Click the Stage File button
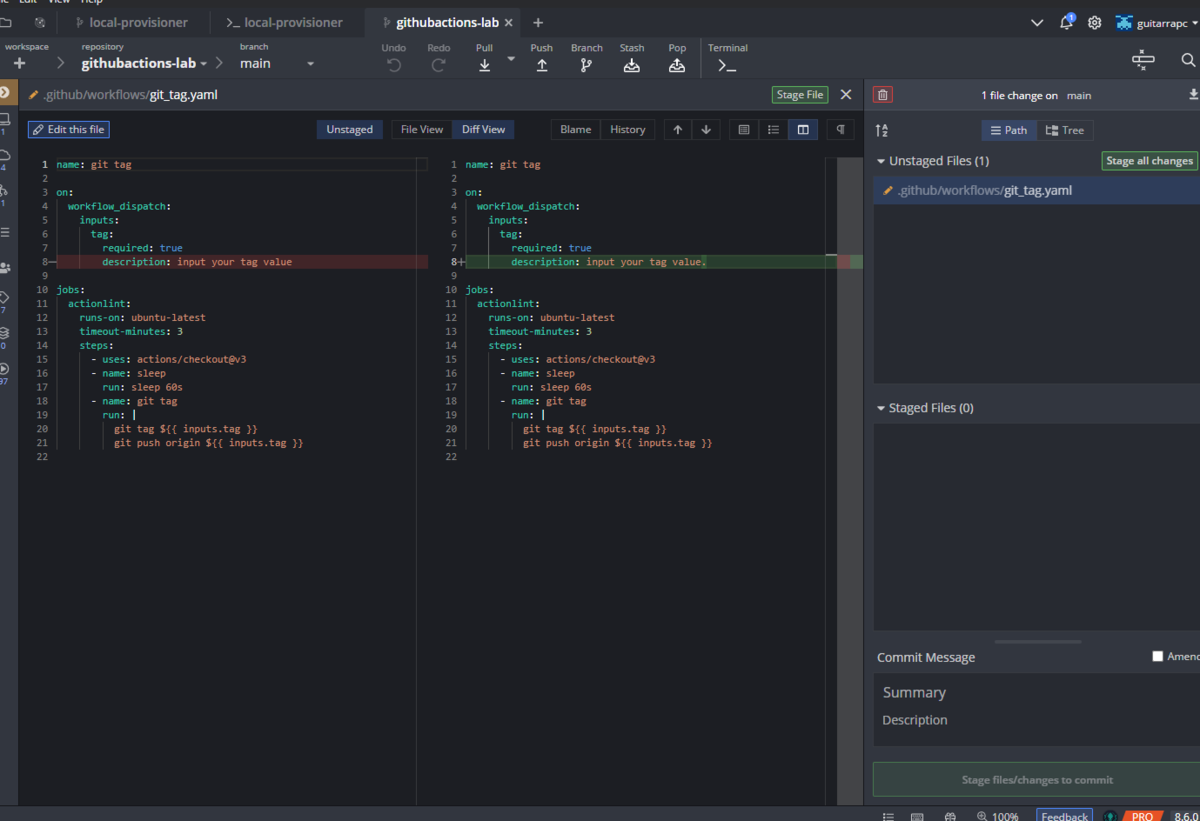Image resolution: width=1200 pixels, height=821 pixels. pyautogui.click(x=800, y=95)
